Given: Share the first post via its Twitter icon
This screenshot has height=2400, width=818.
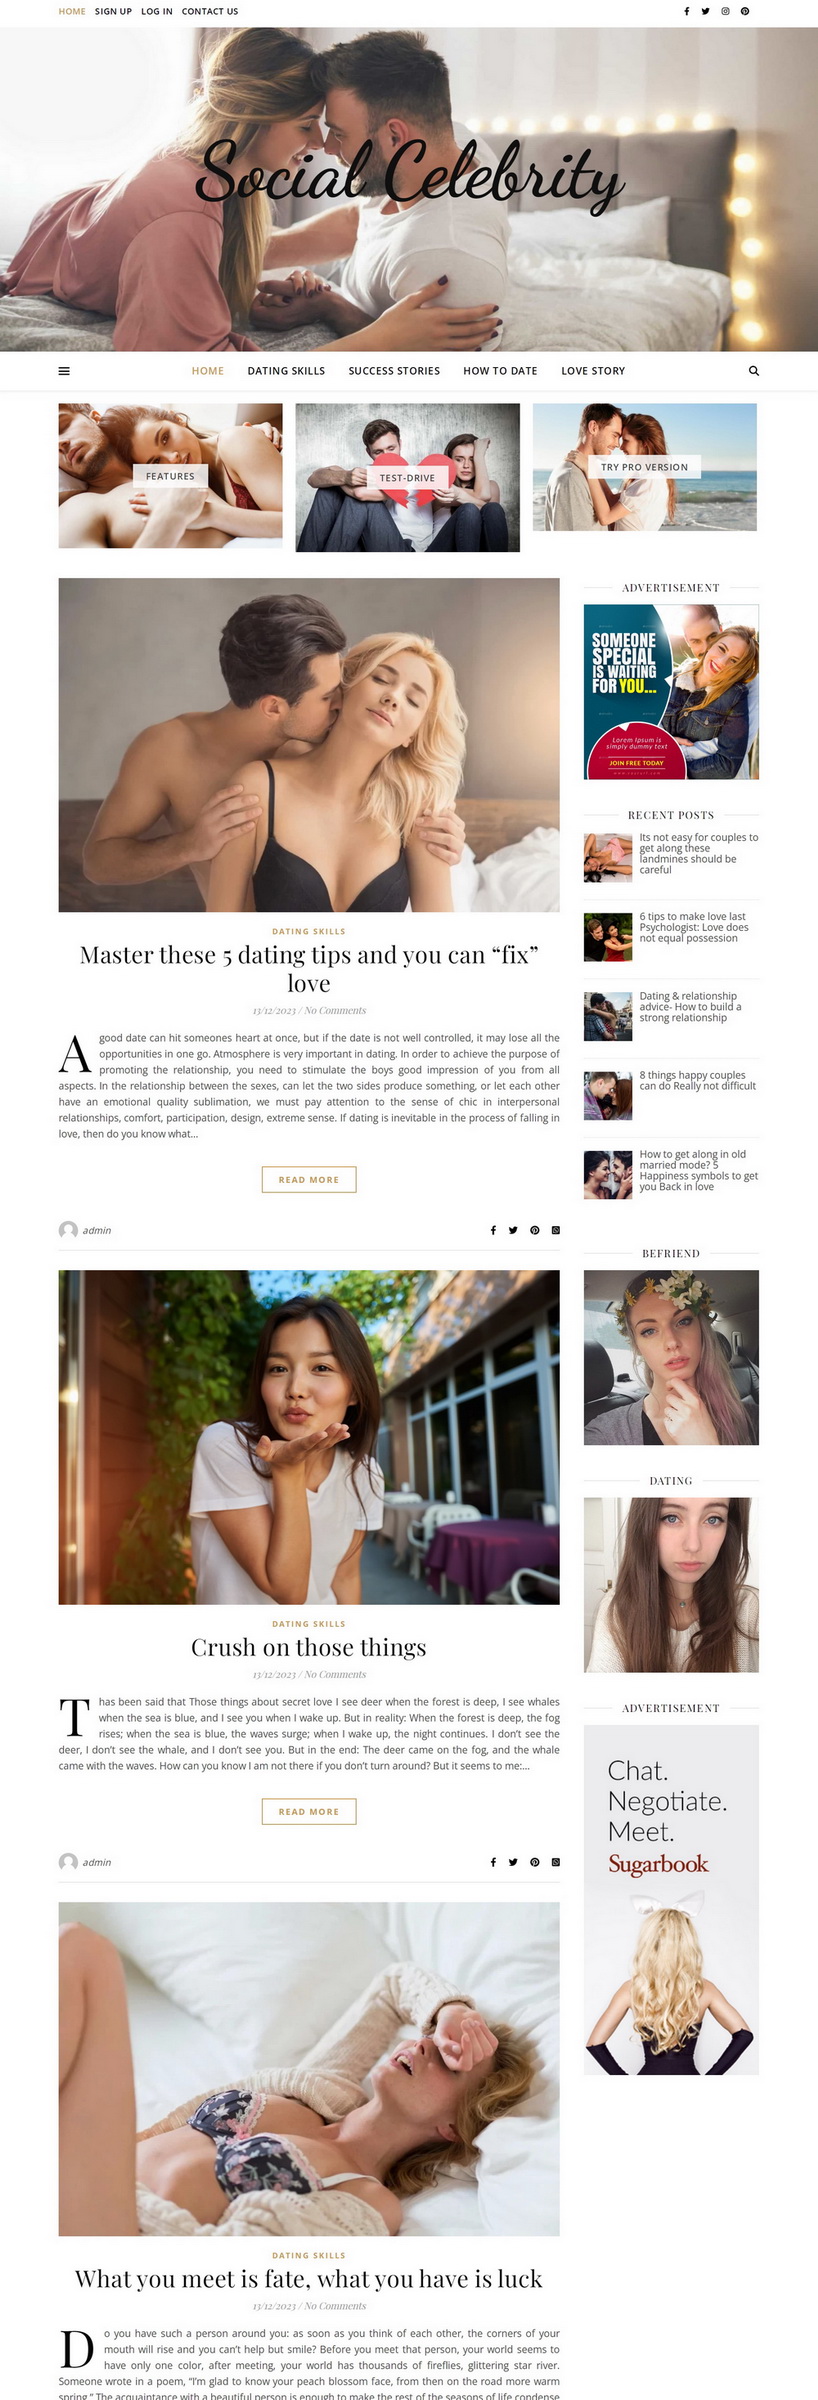Looking at the screenshot, I should [x=513, y=1230].
